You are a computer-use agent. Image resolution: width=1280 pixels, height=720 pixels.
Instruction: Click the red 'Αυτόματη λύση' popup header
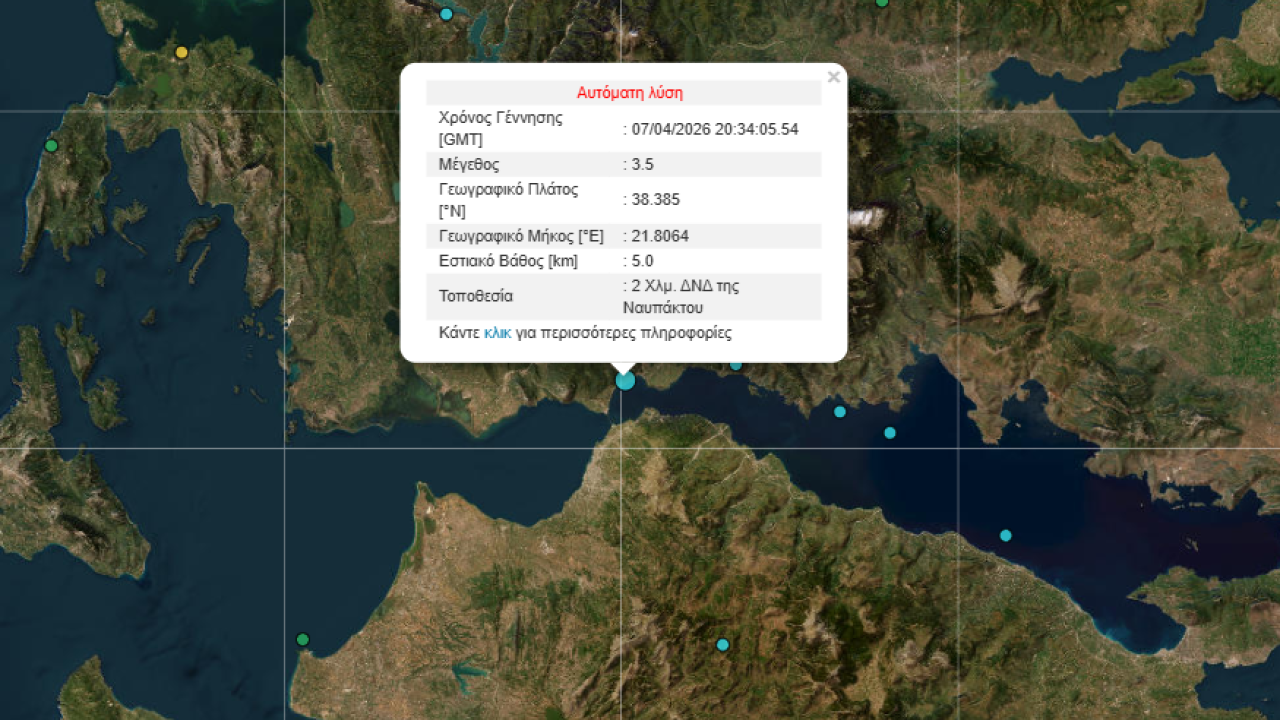point(629,93)
